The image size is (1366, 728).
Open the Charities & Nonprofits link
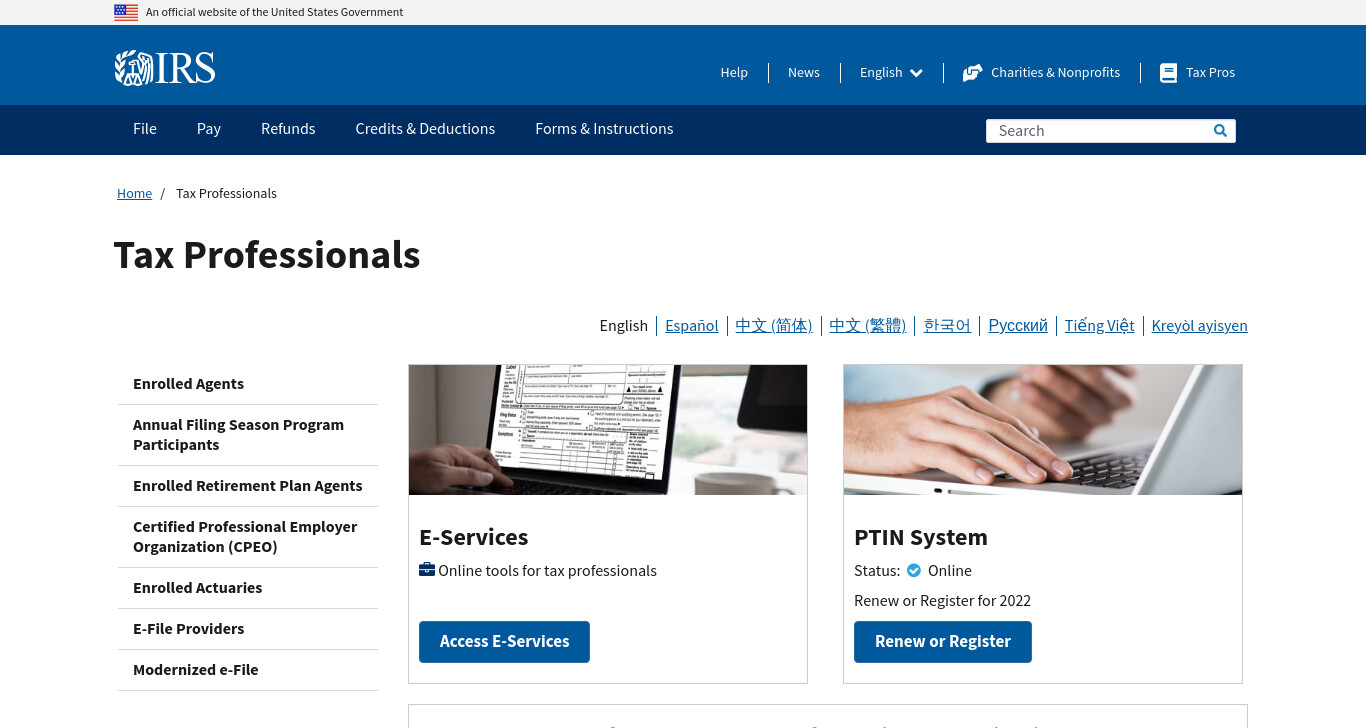click(1055, 72)
